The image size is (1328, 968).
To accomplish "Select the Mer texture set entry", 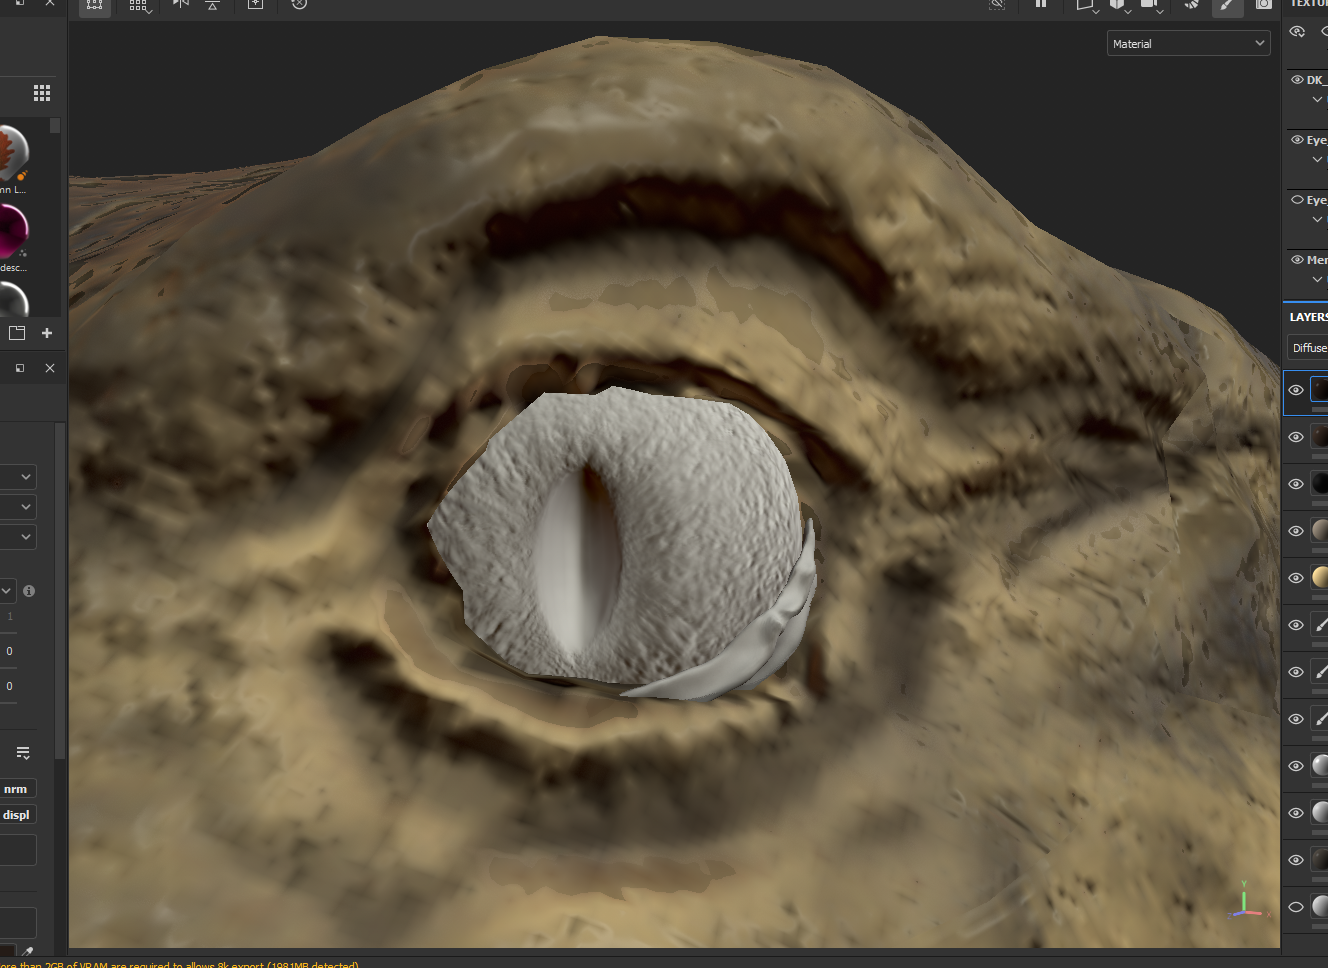I will tap(1316, 260).
